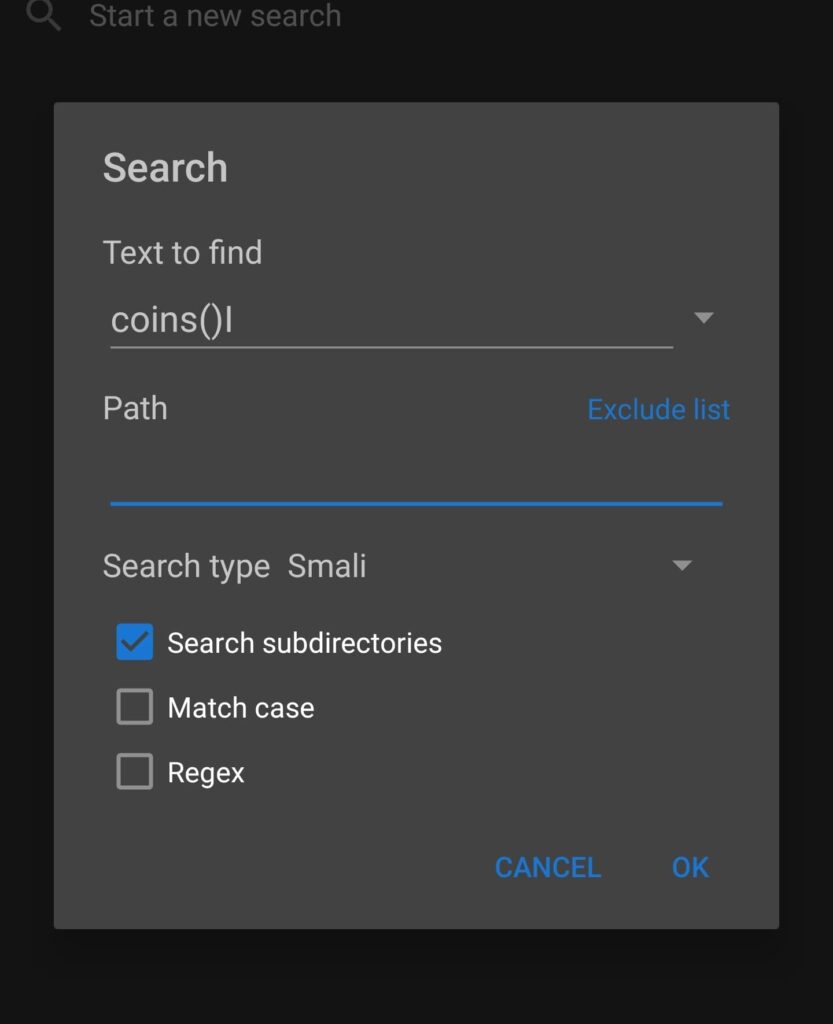The image size is (833, 1024).
Task: Click the magnifier search icon at top
Action: pos(44,14)
